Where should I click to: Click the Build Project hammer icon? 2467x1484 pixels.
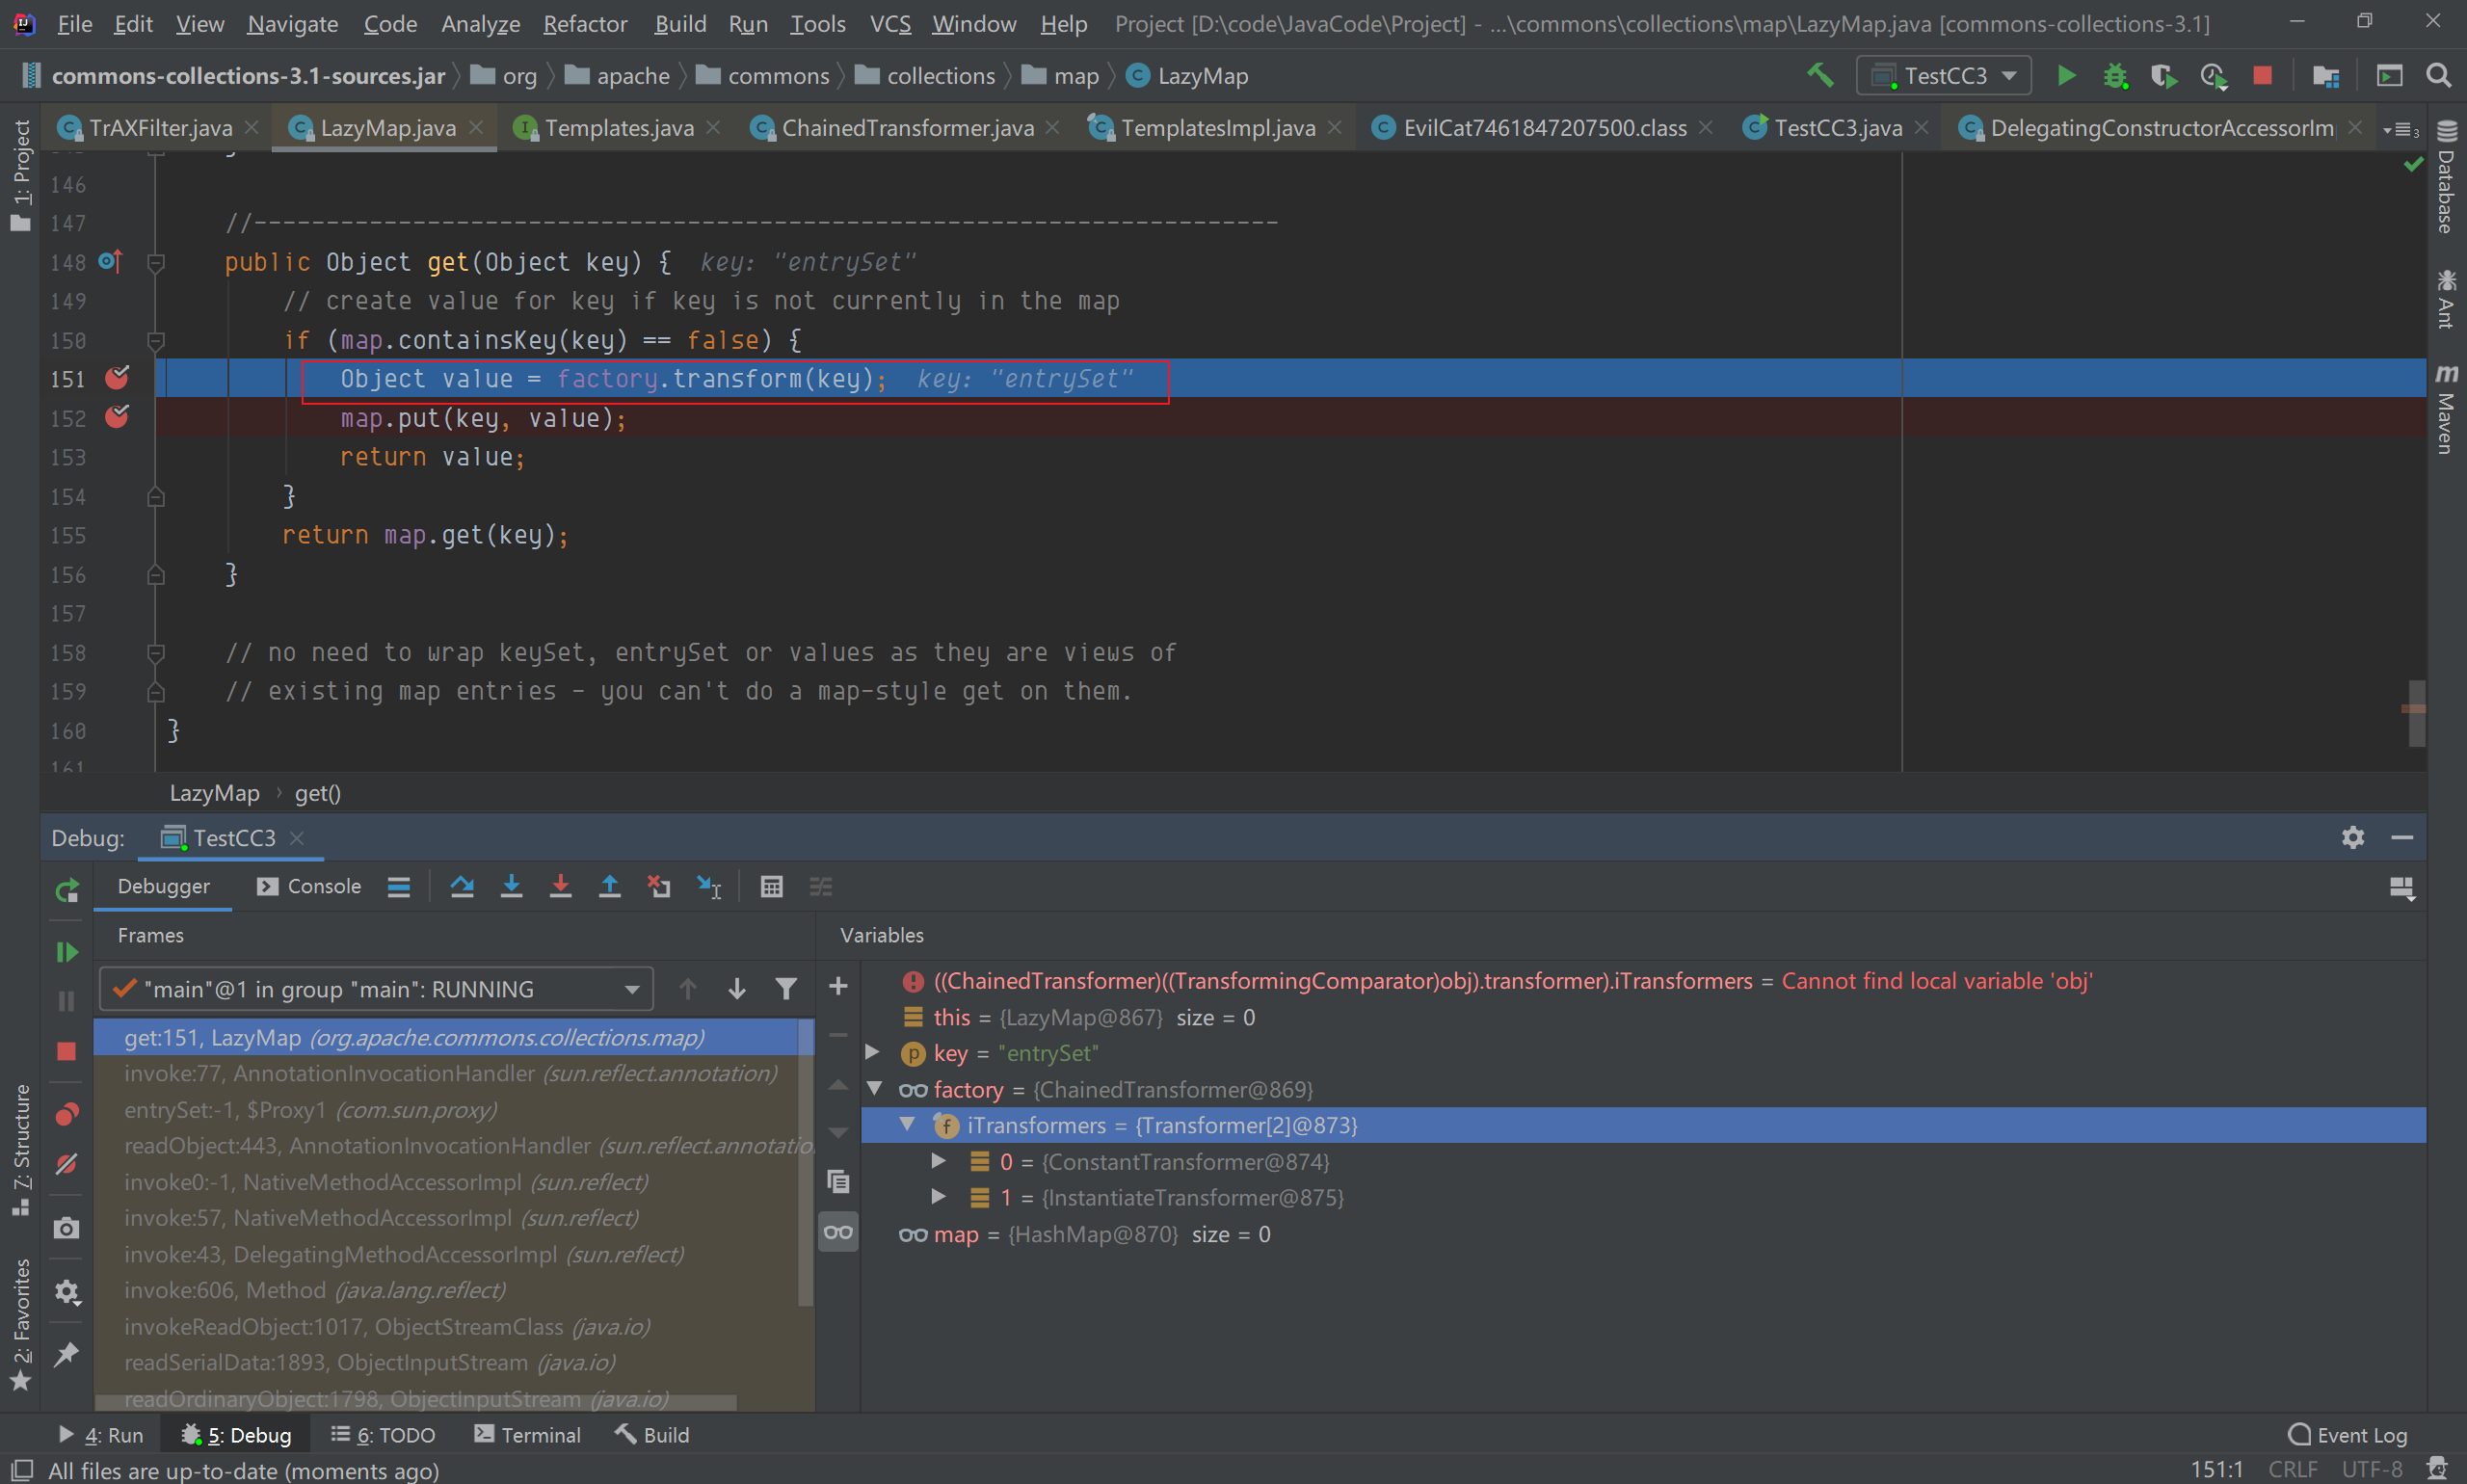point(1820,76)
